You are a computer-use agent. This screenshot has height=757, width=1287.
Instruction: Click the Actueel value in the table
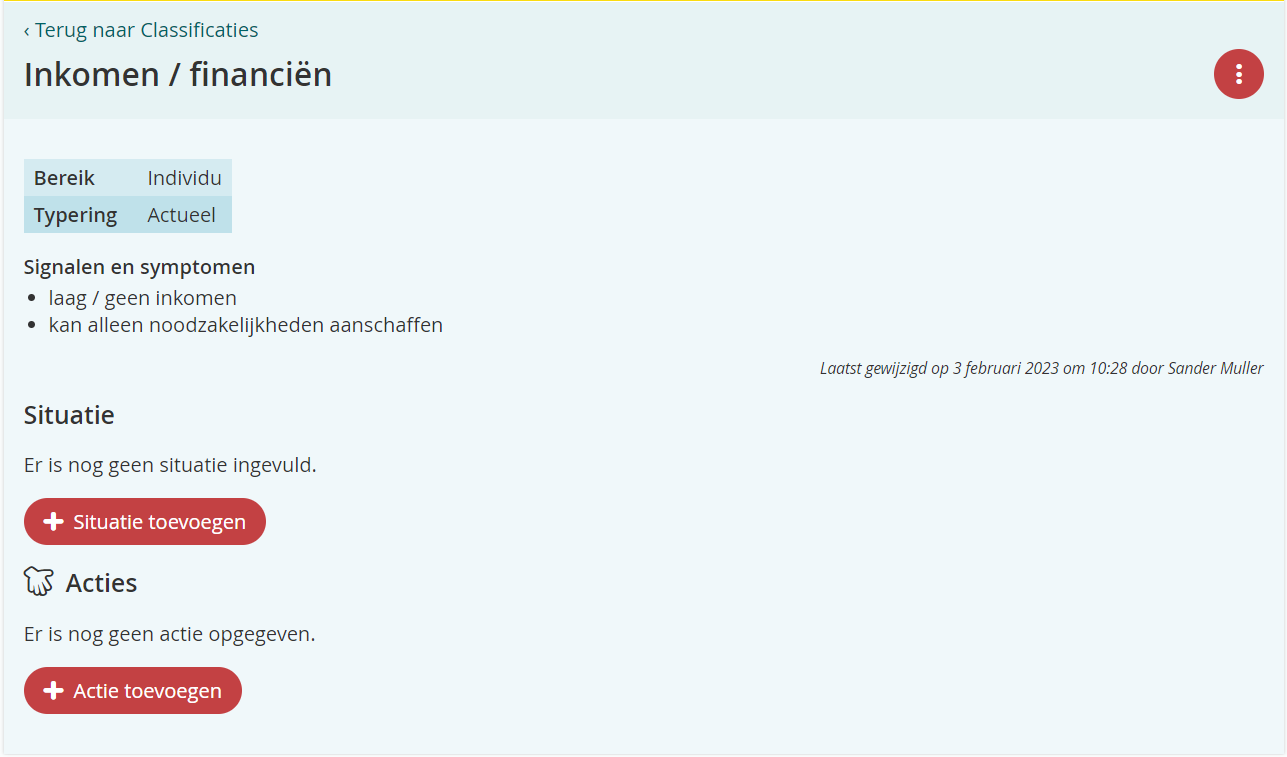click(181, 215)
